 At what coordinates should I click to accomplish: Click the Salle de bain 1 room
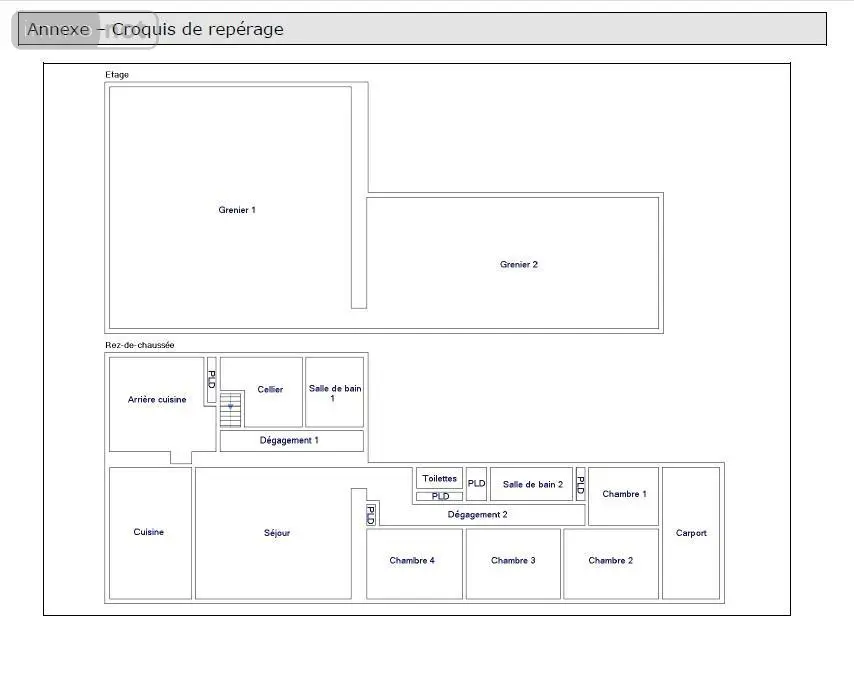(334, 392)
